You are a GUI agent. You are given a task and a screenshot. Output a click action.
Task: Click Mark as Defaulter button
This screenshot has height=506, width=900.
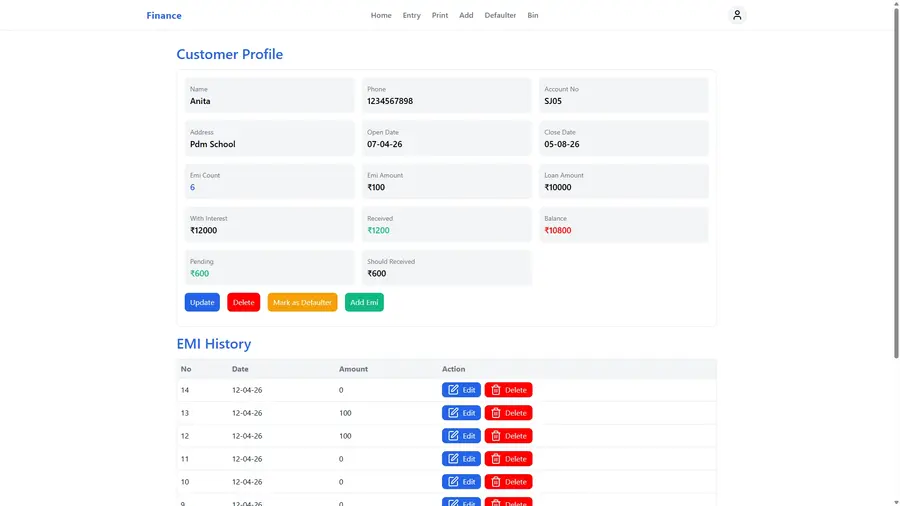[x=302, y=302]
